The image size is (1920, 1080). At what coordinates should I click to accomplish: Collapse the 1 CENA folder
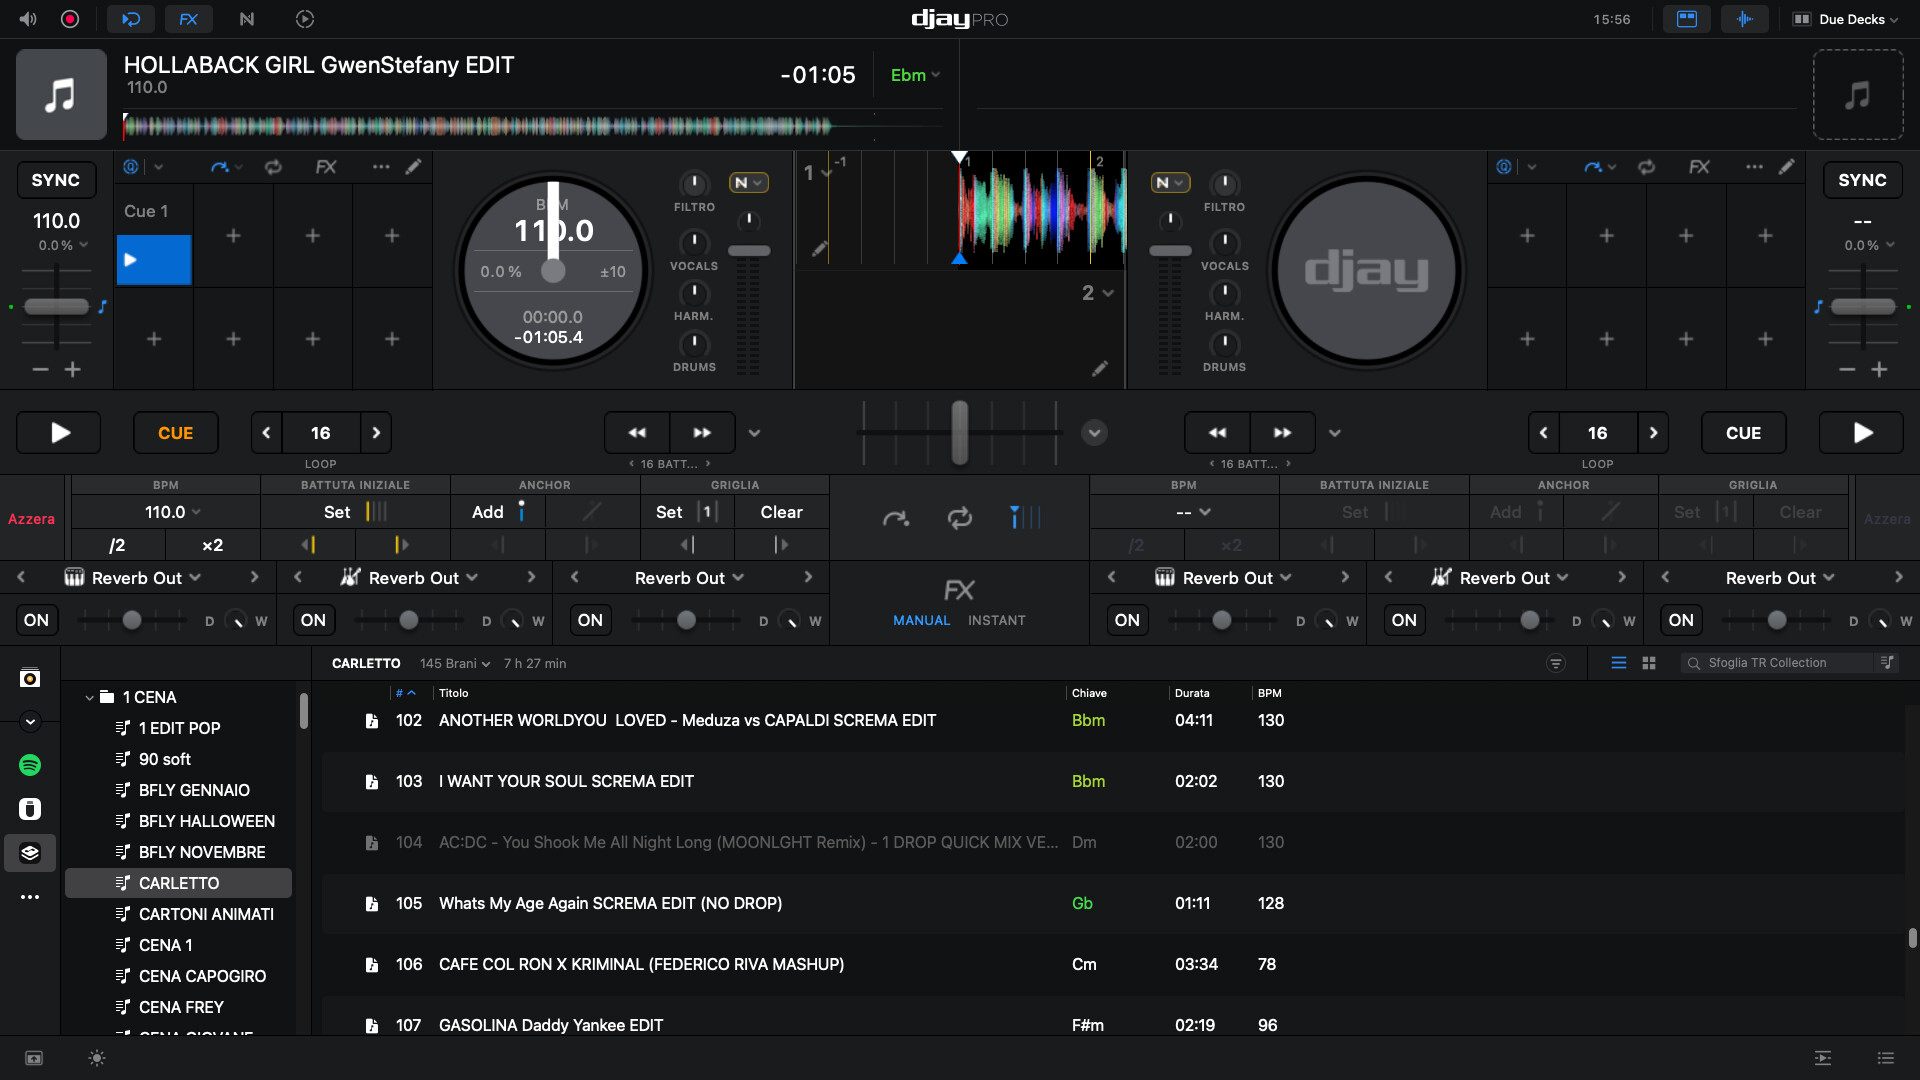[x=89, y=697]
